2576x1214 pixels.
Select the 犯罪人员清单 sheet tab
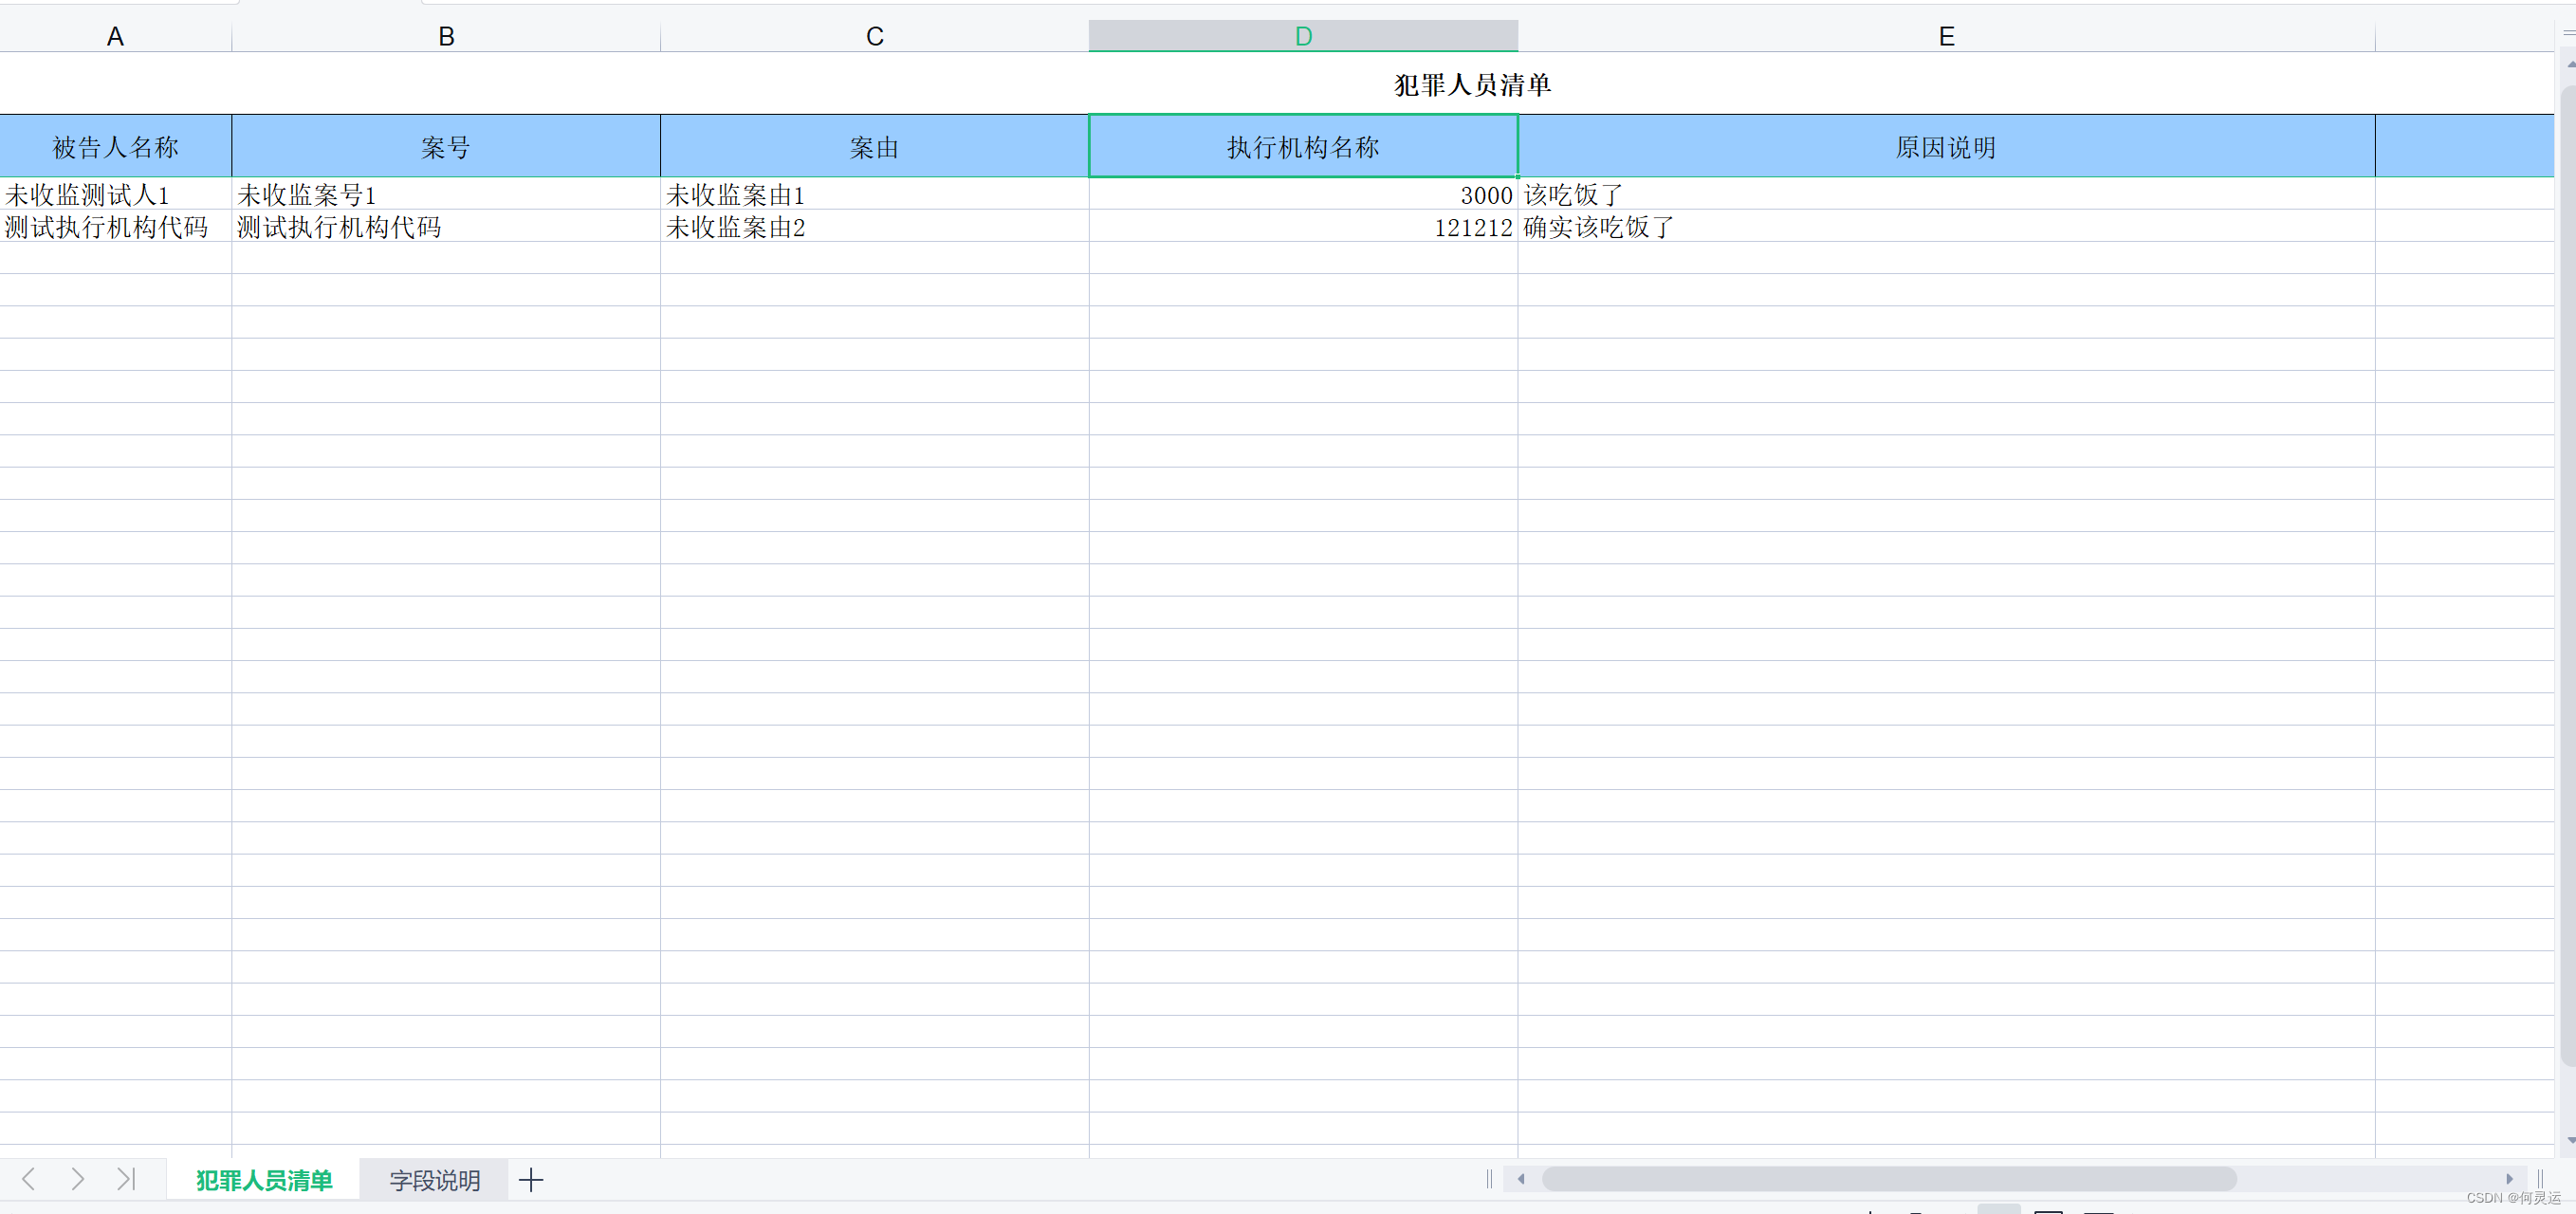click(264, 1180)
